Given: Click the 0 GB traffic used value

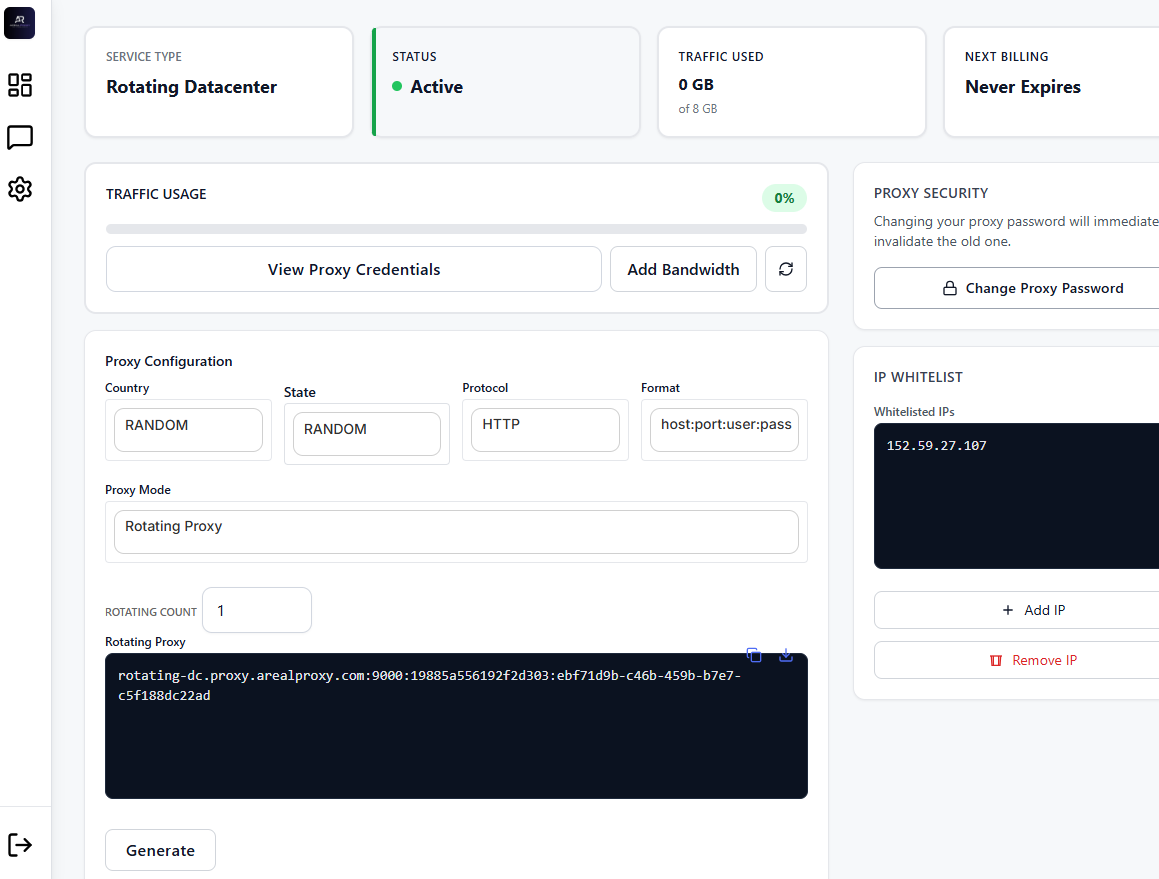Looking at the screenshot, I should pos(696,85).
